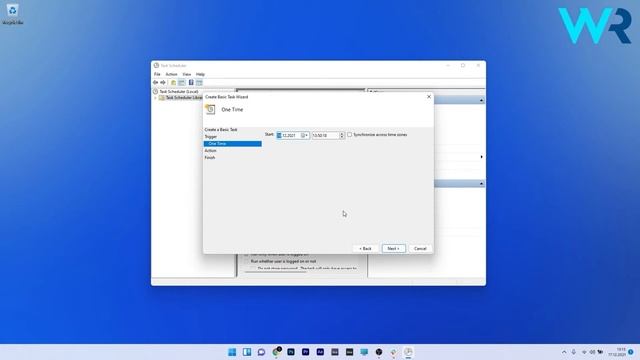The image size is (640, 360).
Task: Open the Start date calendar dropdown
Action: coord(305,135)
